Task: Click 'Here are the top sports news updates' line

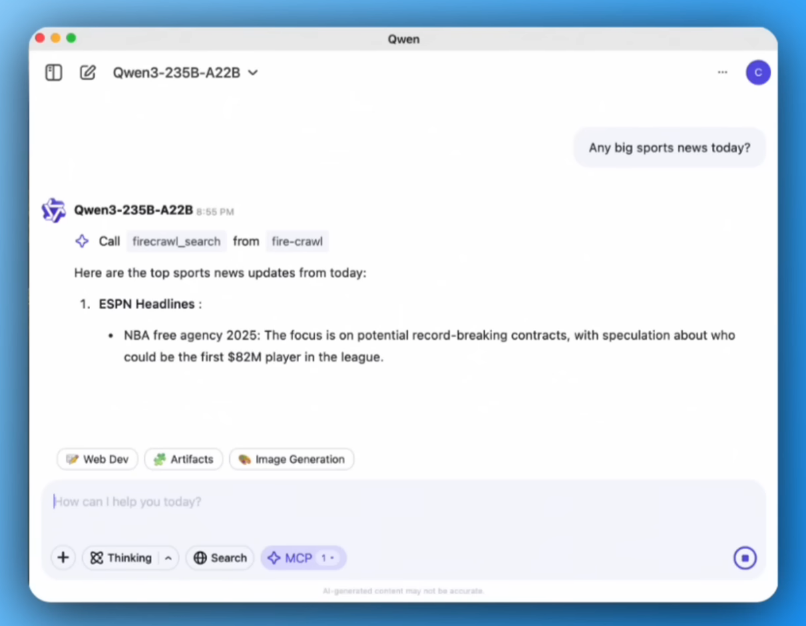Action: (220, 273)
